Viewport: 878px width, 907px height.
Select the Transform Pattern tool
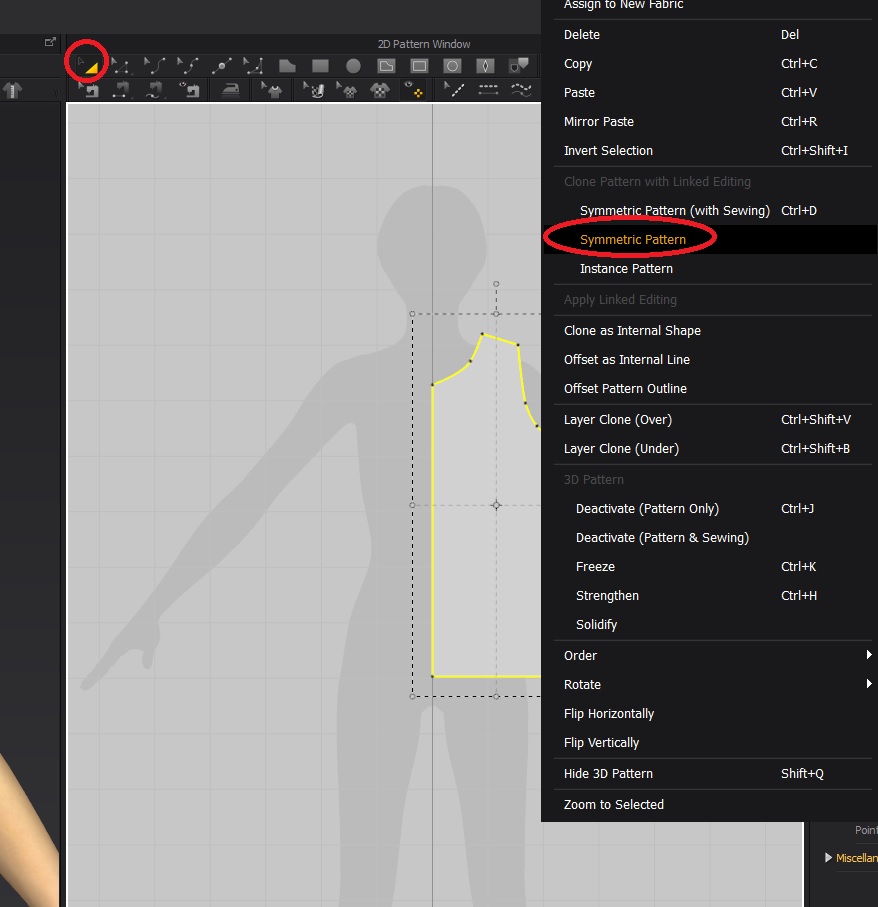click(87, 65)
